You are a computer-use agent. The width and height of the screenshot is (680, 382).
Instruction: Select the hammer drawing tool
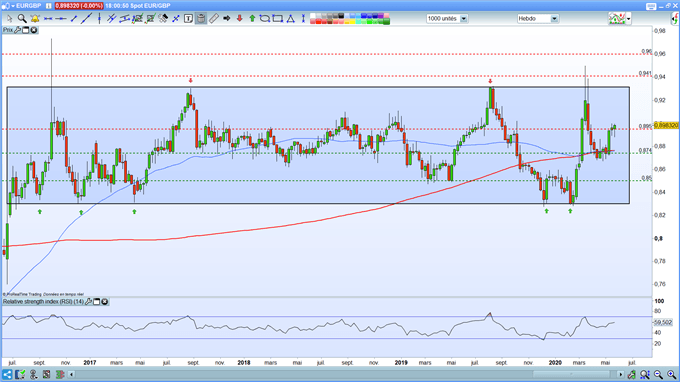pyautogui.click(x=163, y=19)
